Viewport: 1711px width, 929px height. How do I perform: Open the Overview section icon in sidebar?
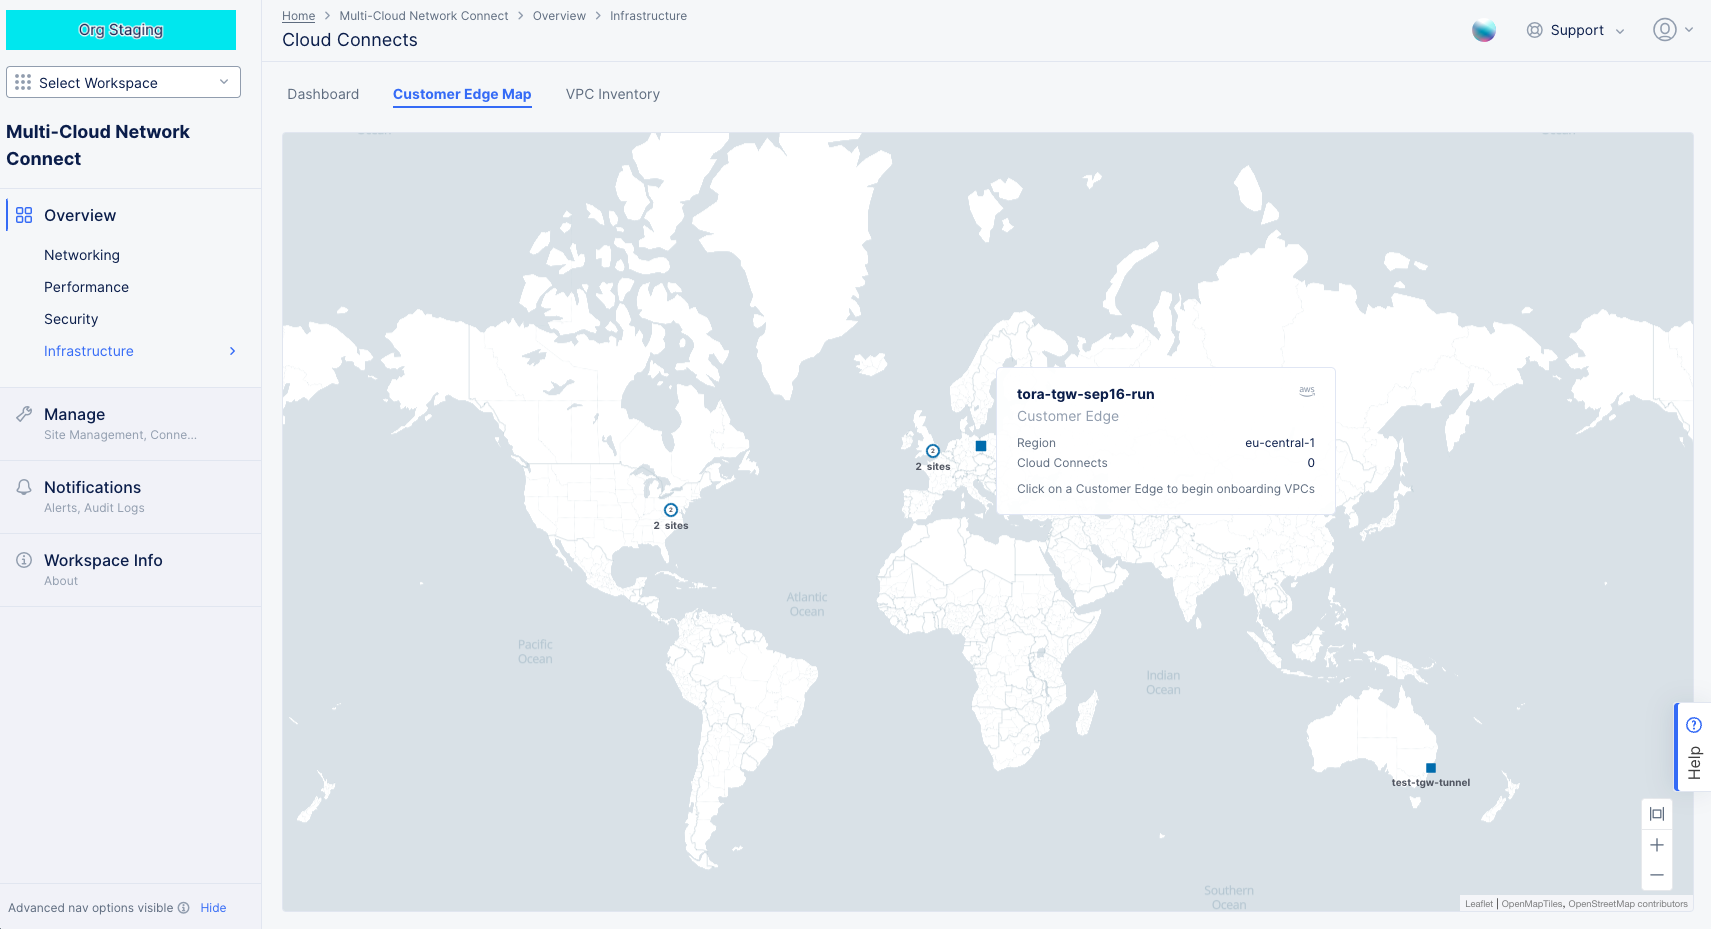pos(23,214)
